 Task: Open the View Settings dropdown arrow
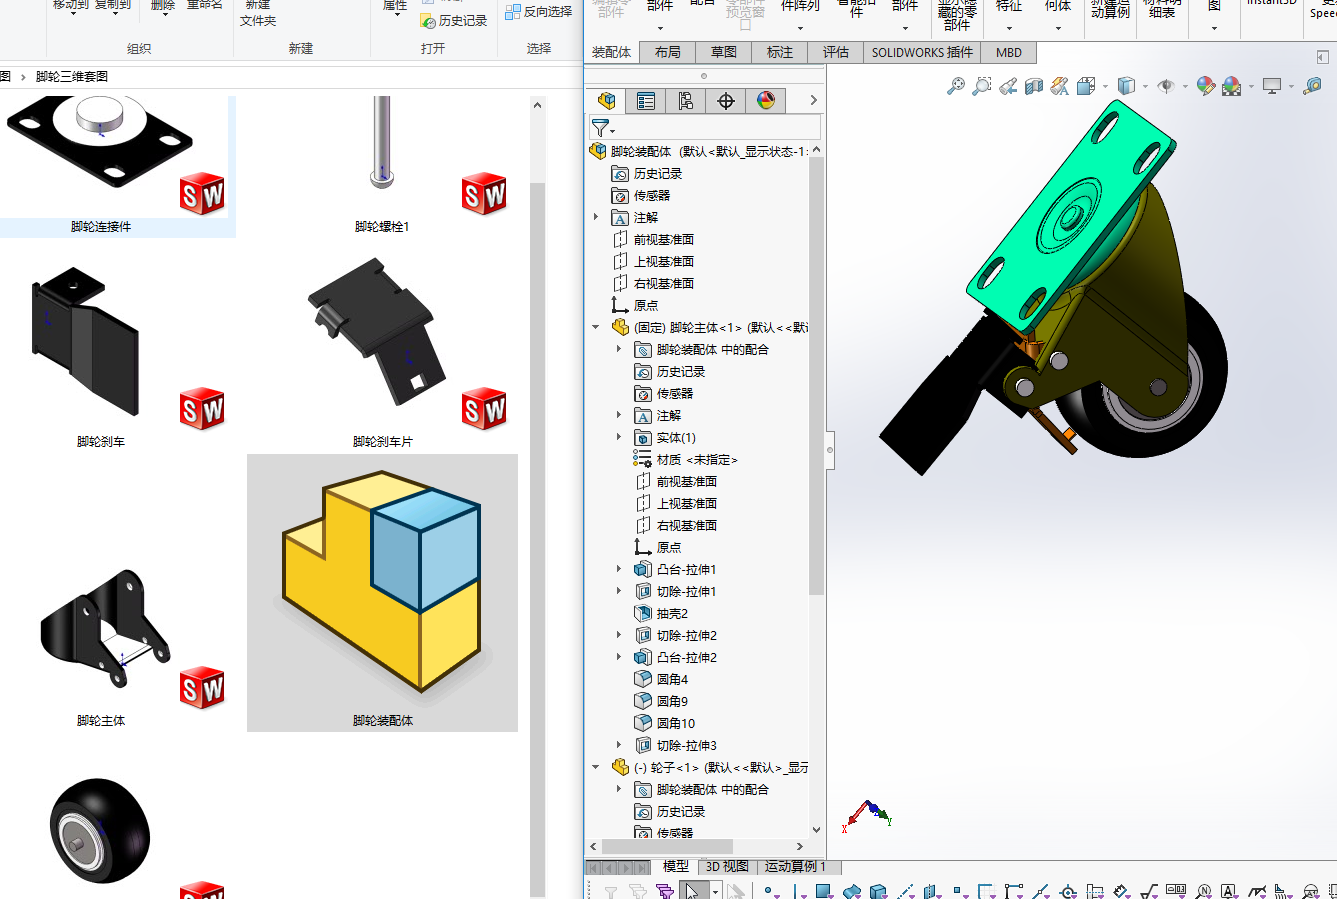click(x=1290, y=87)
